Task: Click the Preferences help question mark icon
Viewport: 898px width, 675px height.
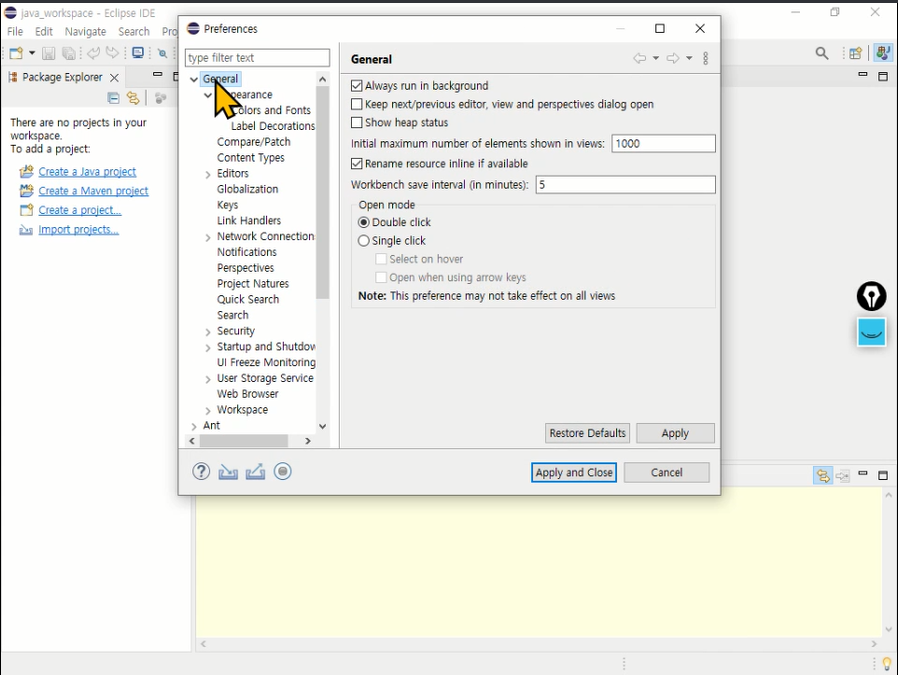Action: [x=201, y=471]
